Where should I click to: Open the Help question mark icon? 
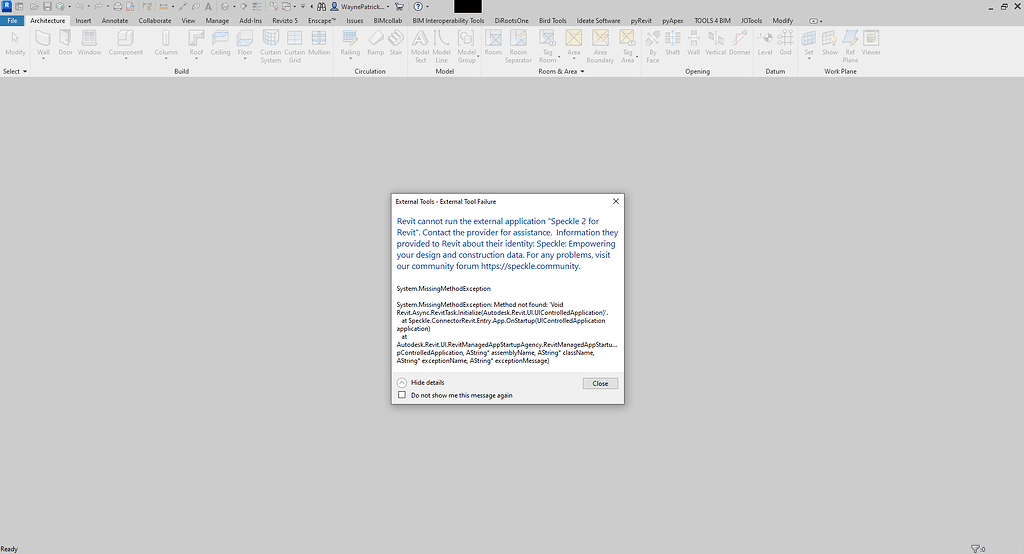tap(418, 7)
